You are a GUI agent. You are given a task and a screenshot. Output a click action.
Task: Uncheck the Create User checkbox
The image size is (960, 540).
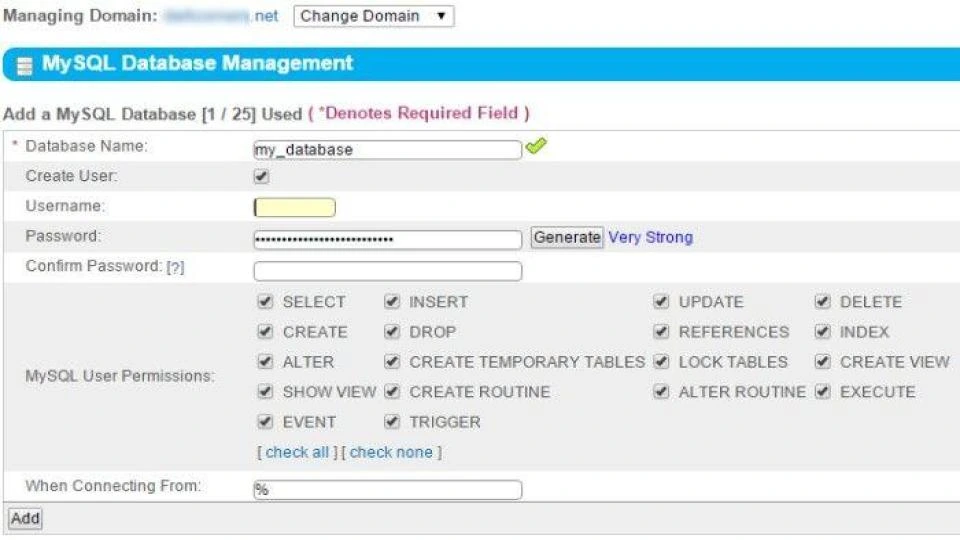click(x=262, y=177)
